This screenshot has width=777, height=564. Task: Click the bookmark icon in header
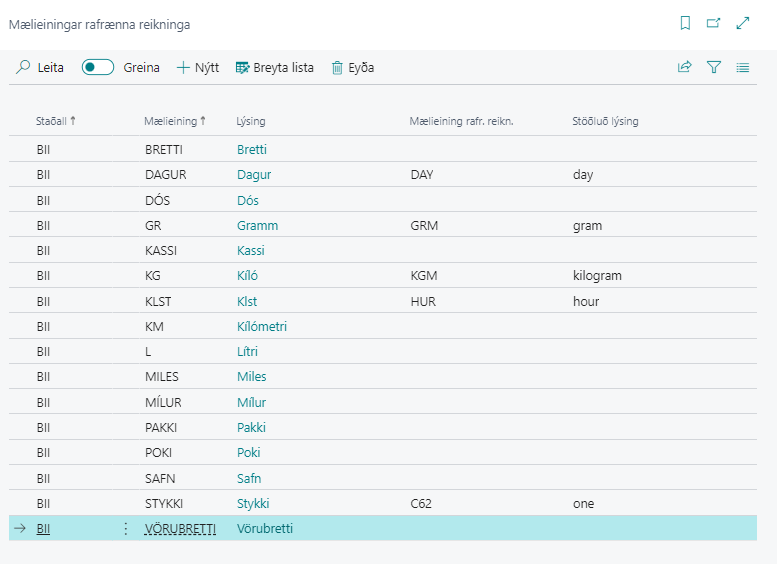(x=685, y=23)
